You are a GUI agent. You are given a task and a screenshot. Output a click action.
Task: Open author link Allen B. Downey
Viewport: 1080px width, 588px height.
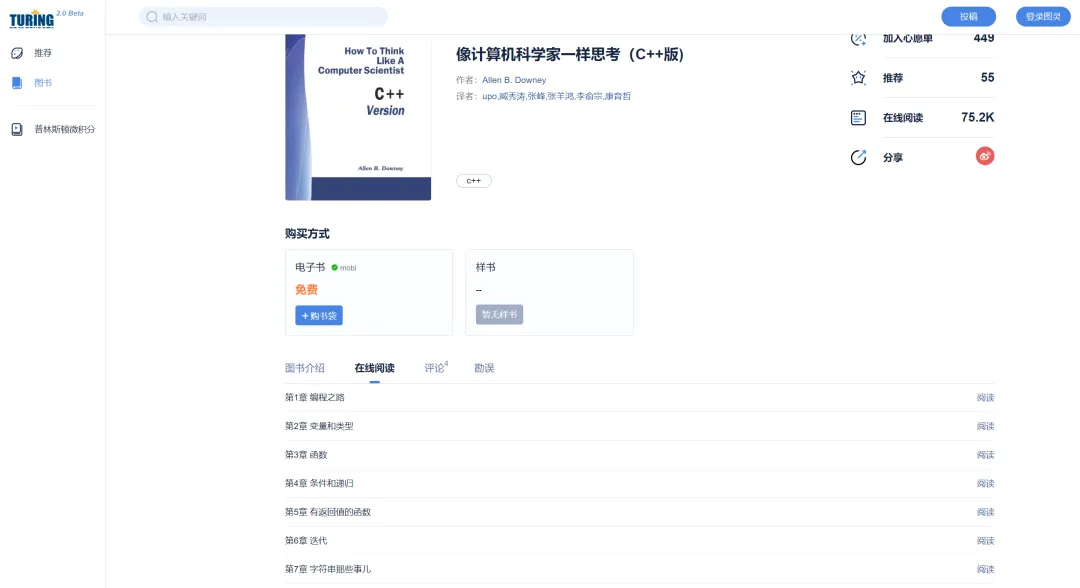point(514,80)
